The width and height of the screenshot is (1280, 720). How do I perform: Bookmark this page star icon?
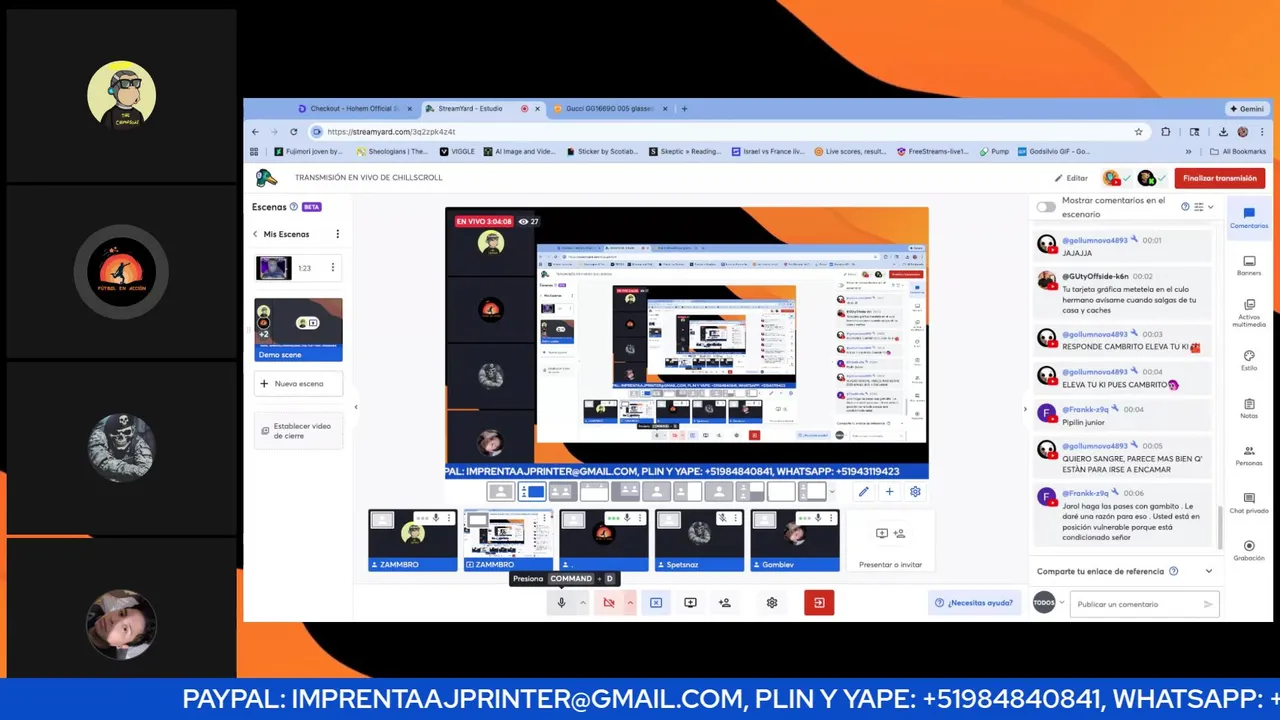(x=1138, y=131)
